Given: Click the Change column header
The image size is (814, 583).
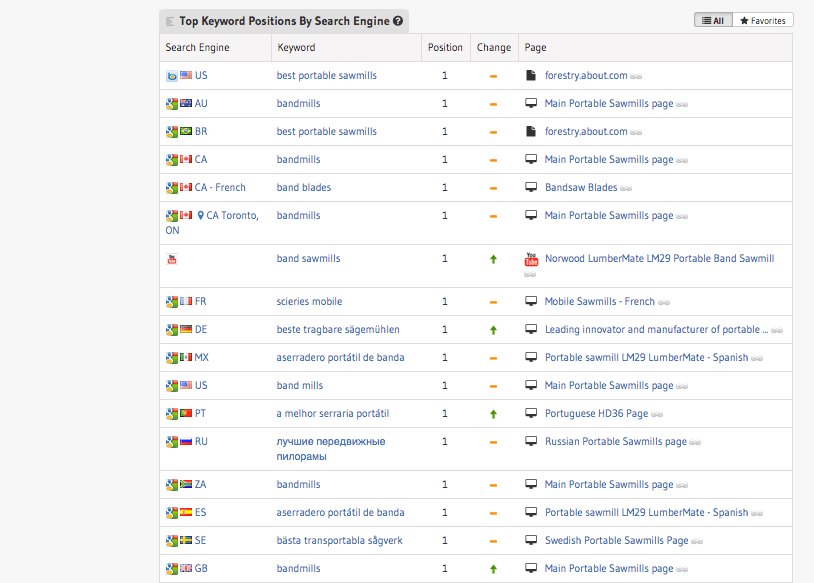Looking at the screenshot, I should 494,48.
